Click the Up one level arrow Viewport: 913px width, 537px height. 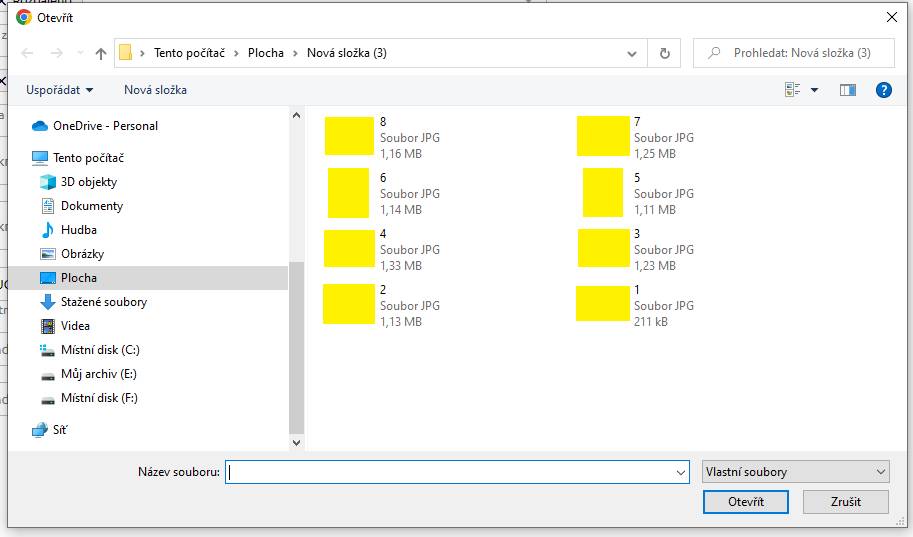point(101,54)
